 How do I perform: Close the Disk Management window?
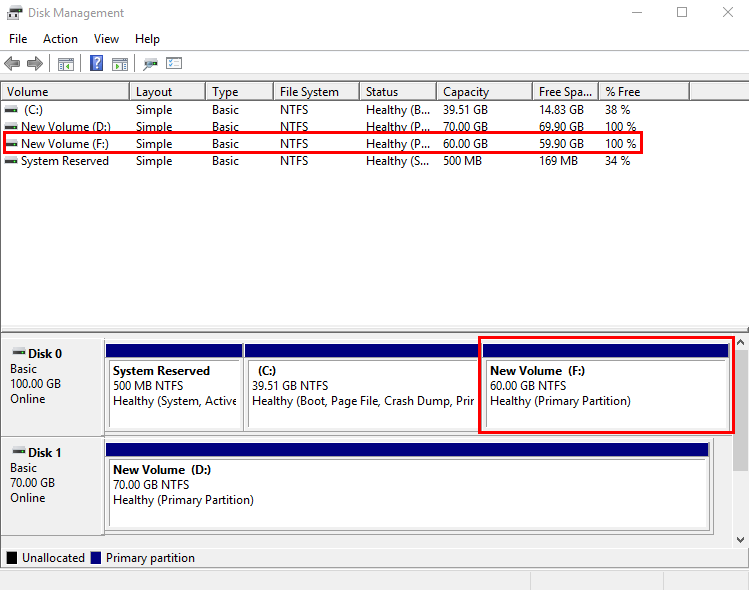tap(728, 12)
